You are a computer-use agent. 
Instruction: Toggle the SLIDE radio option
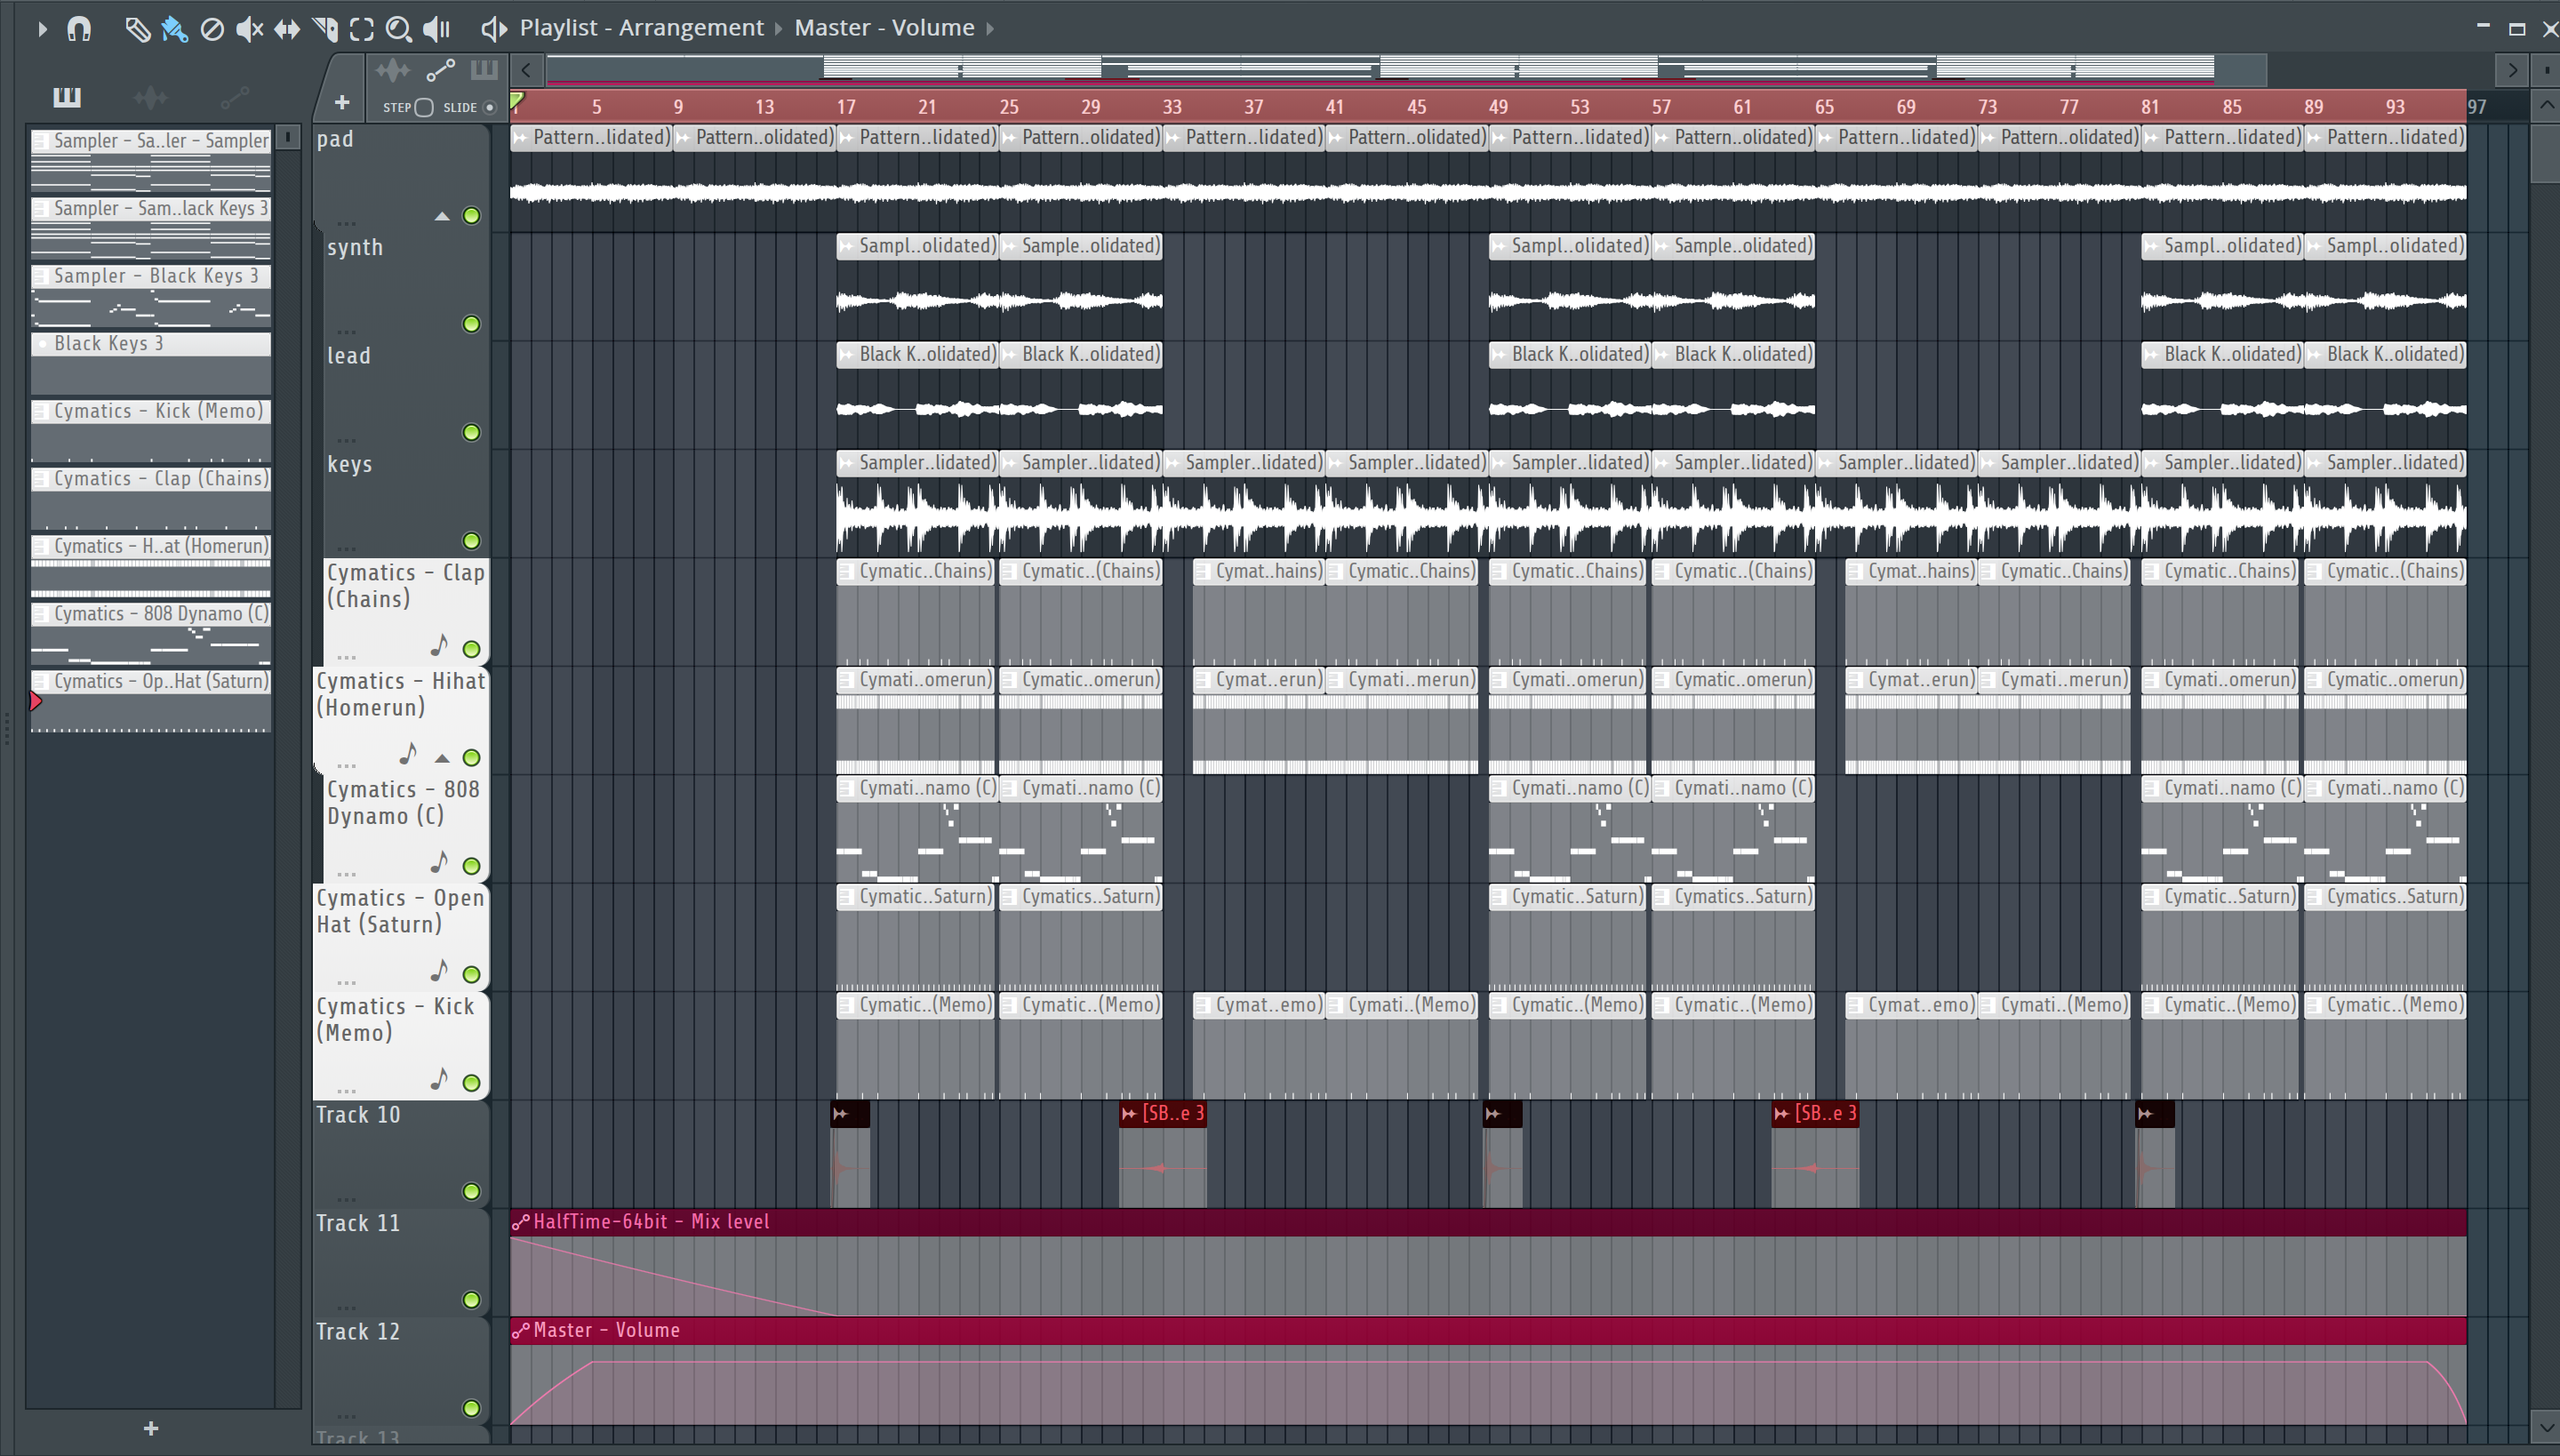[489, 108]
